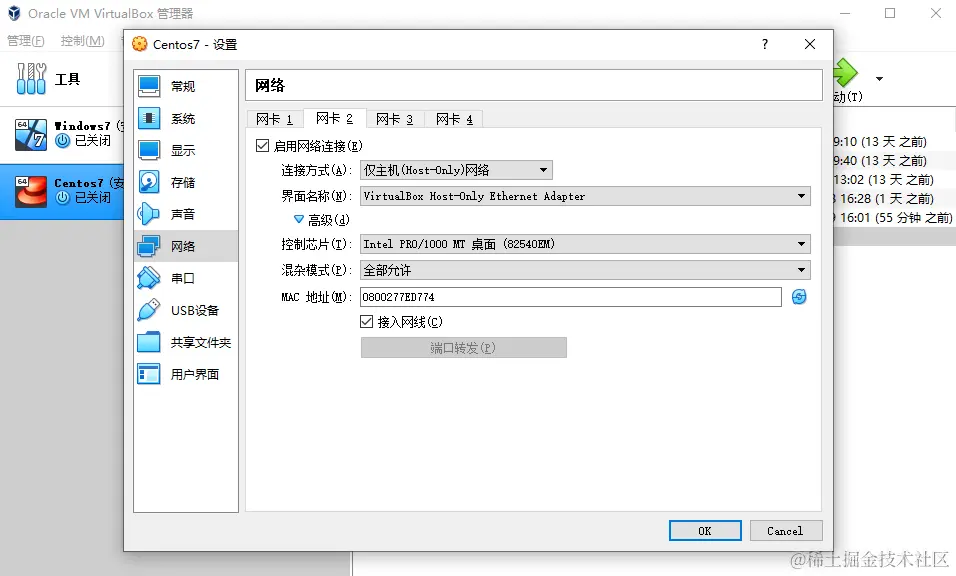Select the Centos7 VM in manager list
Viewport: 956px width, 576px height.
[x=62, y=191]
